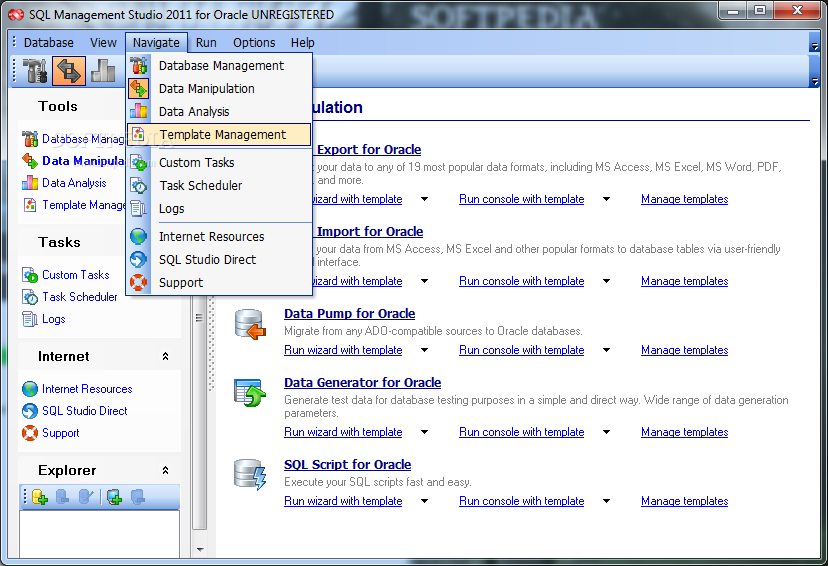
Task: Click Internet Resources globe icon in sidebar
Action: coord(30,389)
